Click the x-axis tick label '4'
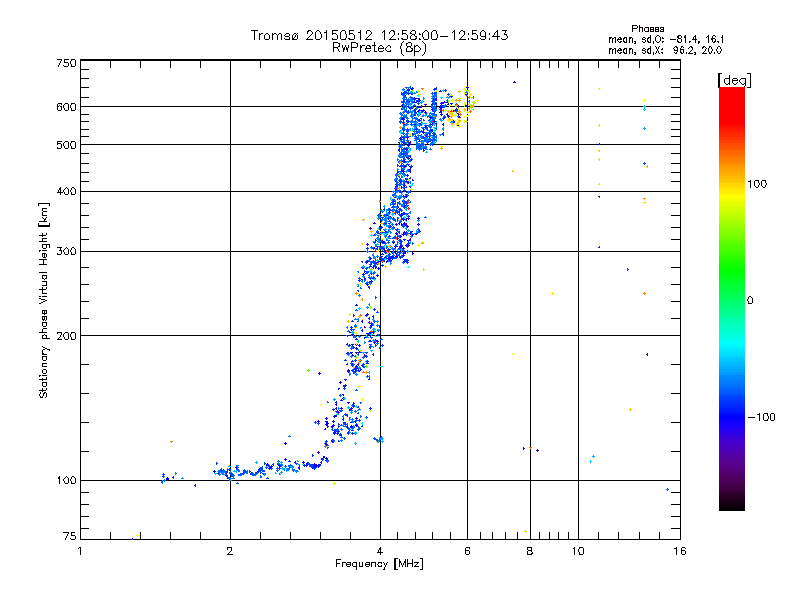Image resolution: width=800 pixels, height=600 pixels. coord(380,551)
